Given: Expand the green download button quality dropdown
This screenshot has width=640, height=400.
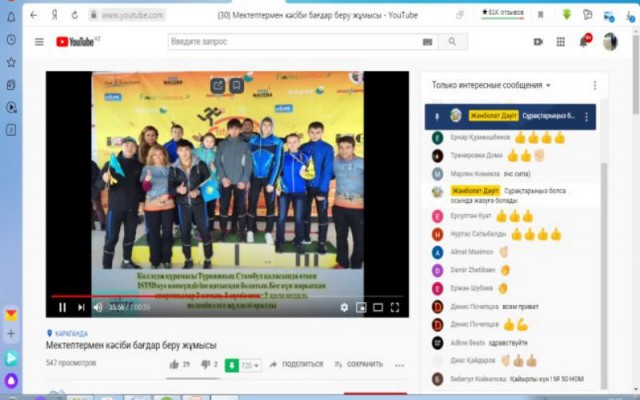Looking at the screenshot, I should click(x=256, y=365).
